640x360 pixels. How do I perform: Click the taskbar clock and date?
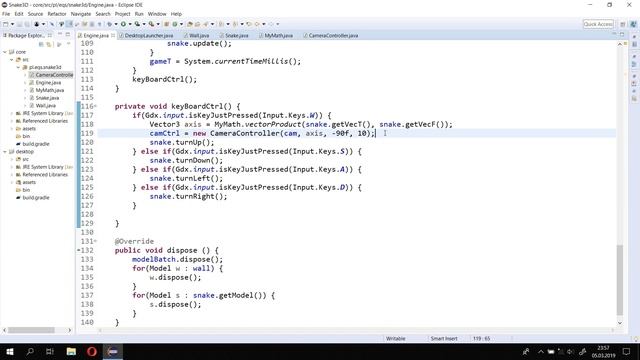(603, 351)
